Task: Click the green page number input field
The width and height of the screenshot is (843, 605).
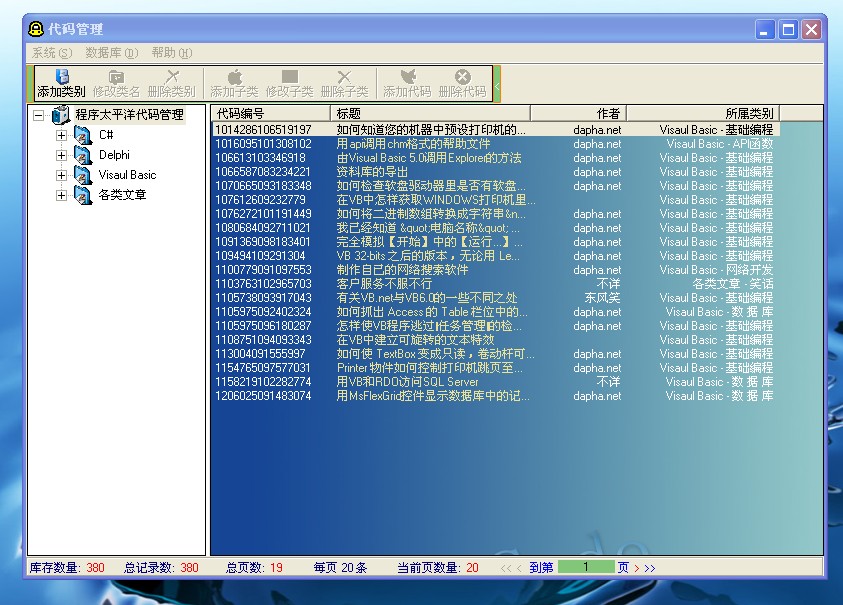Action: click(586, 567)
